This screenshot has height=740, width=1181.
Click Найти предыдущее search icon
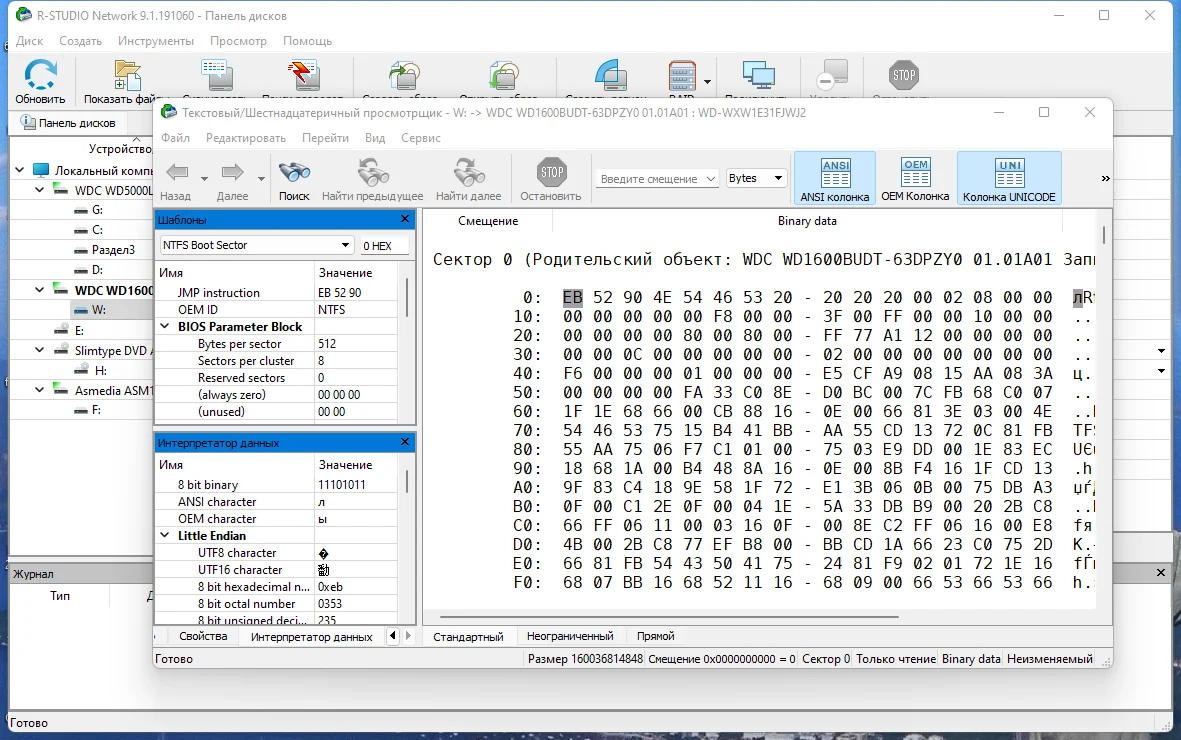coord(372,173)
